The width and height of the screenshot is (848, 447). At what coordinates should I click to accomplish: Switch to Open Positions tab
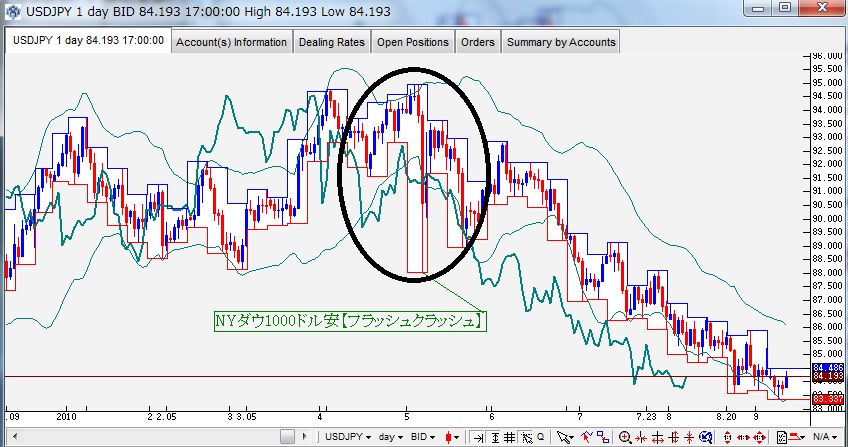[413, 42]
